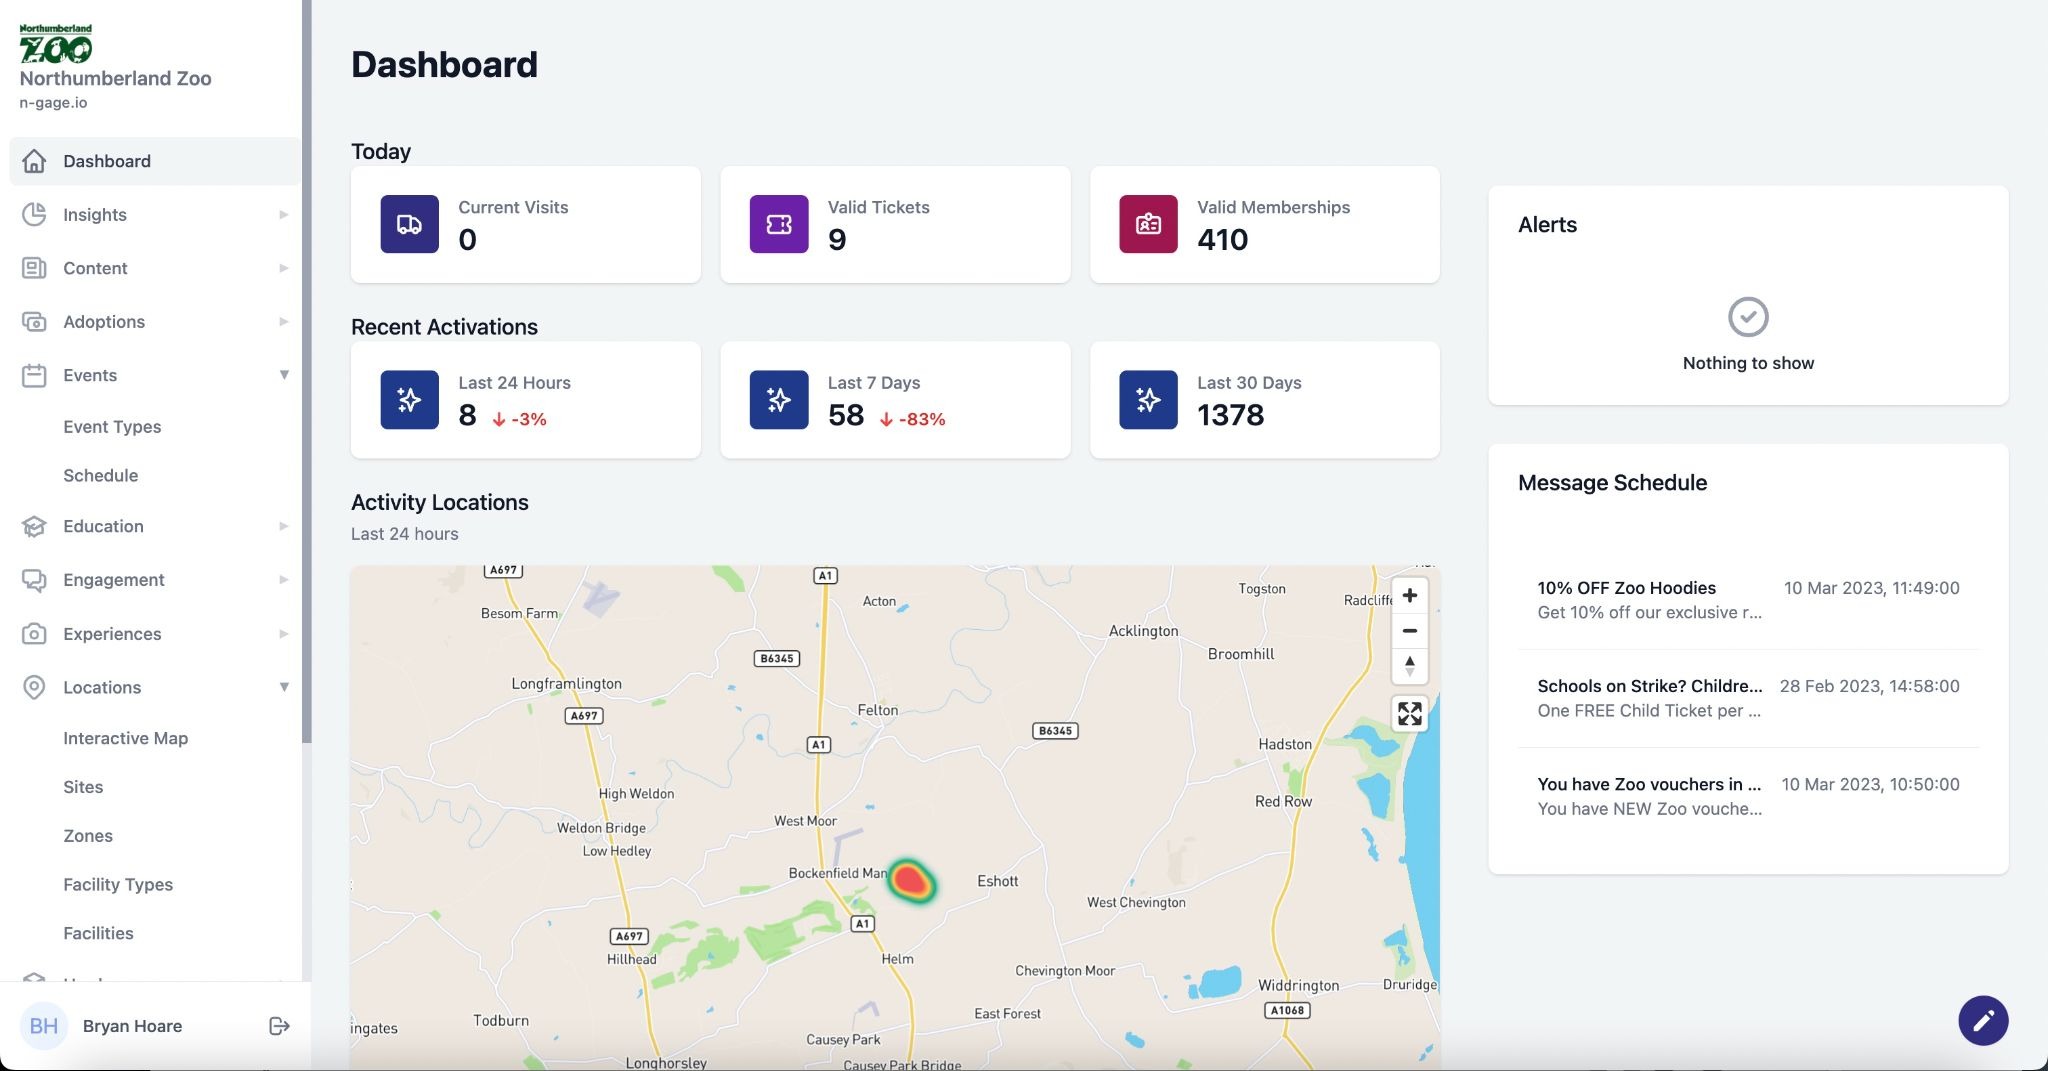Click the Valid Memberships ID card icon
The height and width of the screenshot is (1071, 2048).
point(1148,224)
